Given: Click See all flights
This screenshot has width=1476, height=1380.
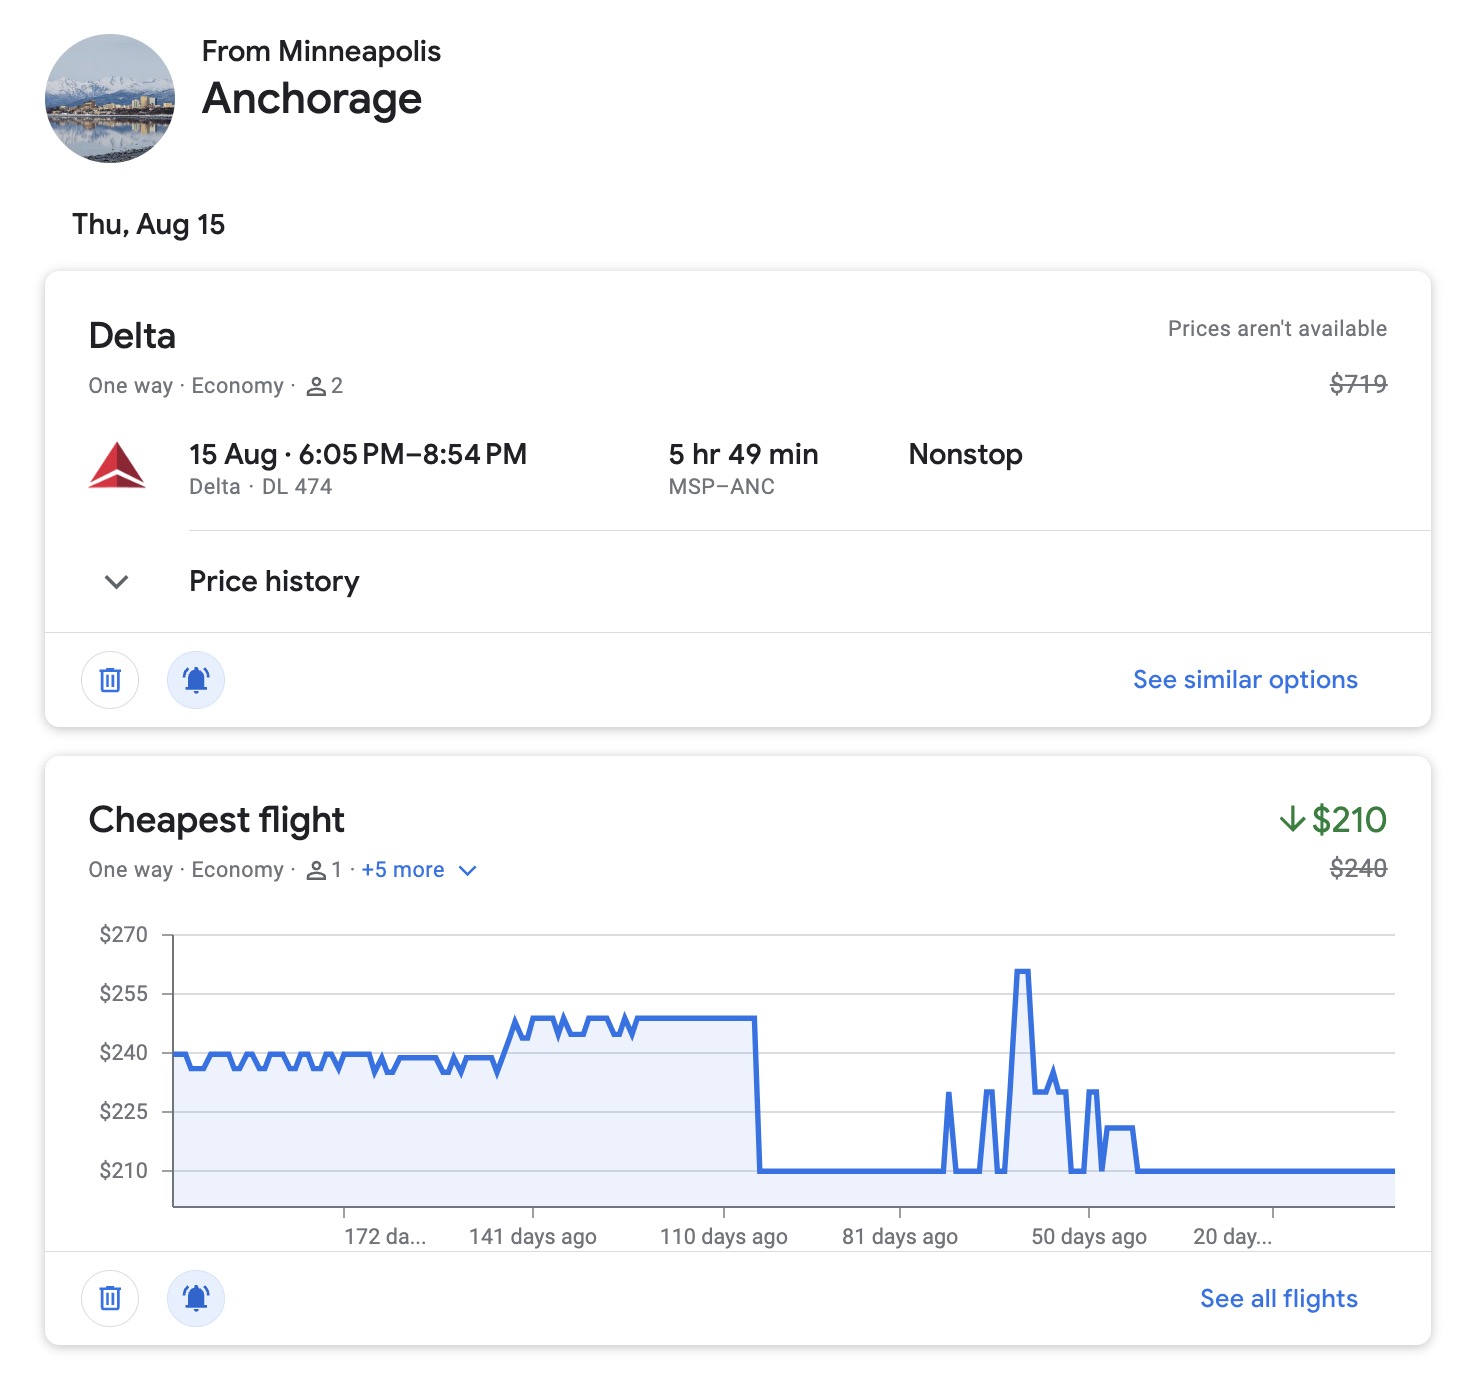Looking at the screenshot, I should tap(1278, 1298).
